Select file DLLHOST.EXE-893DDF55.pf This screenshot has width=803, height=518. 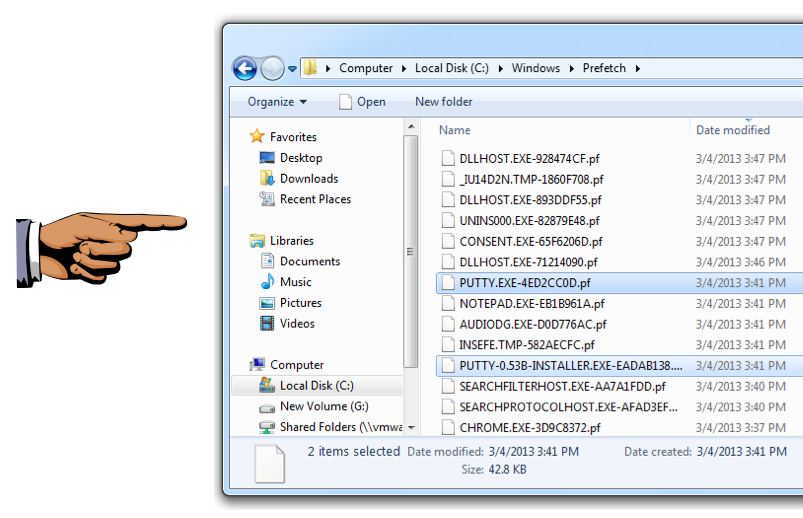coord(530,200)
